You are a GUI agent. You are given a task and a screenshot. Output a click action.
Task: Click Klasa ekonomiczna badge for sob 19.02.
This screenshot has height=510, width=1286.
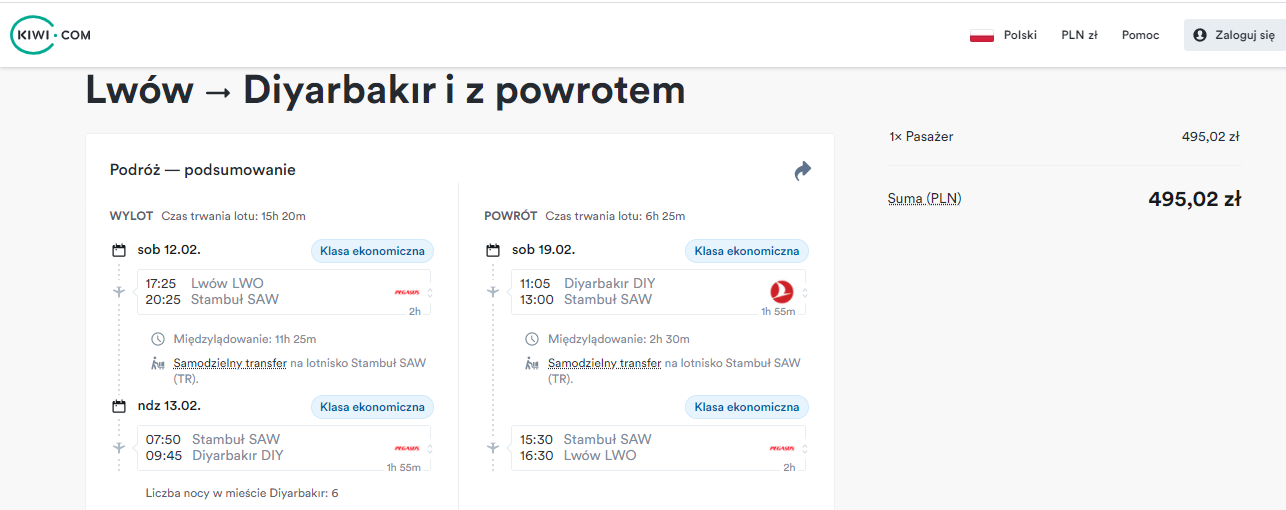pos(747,251)
